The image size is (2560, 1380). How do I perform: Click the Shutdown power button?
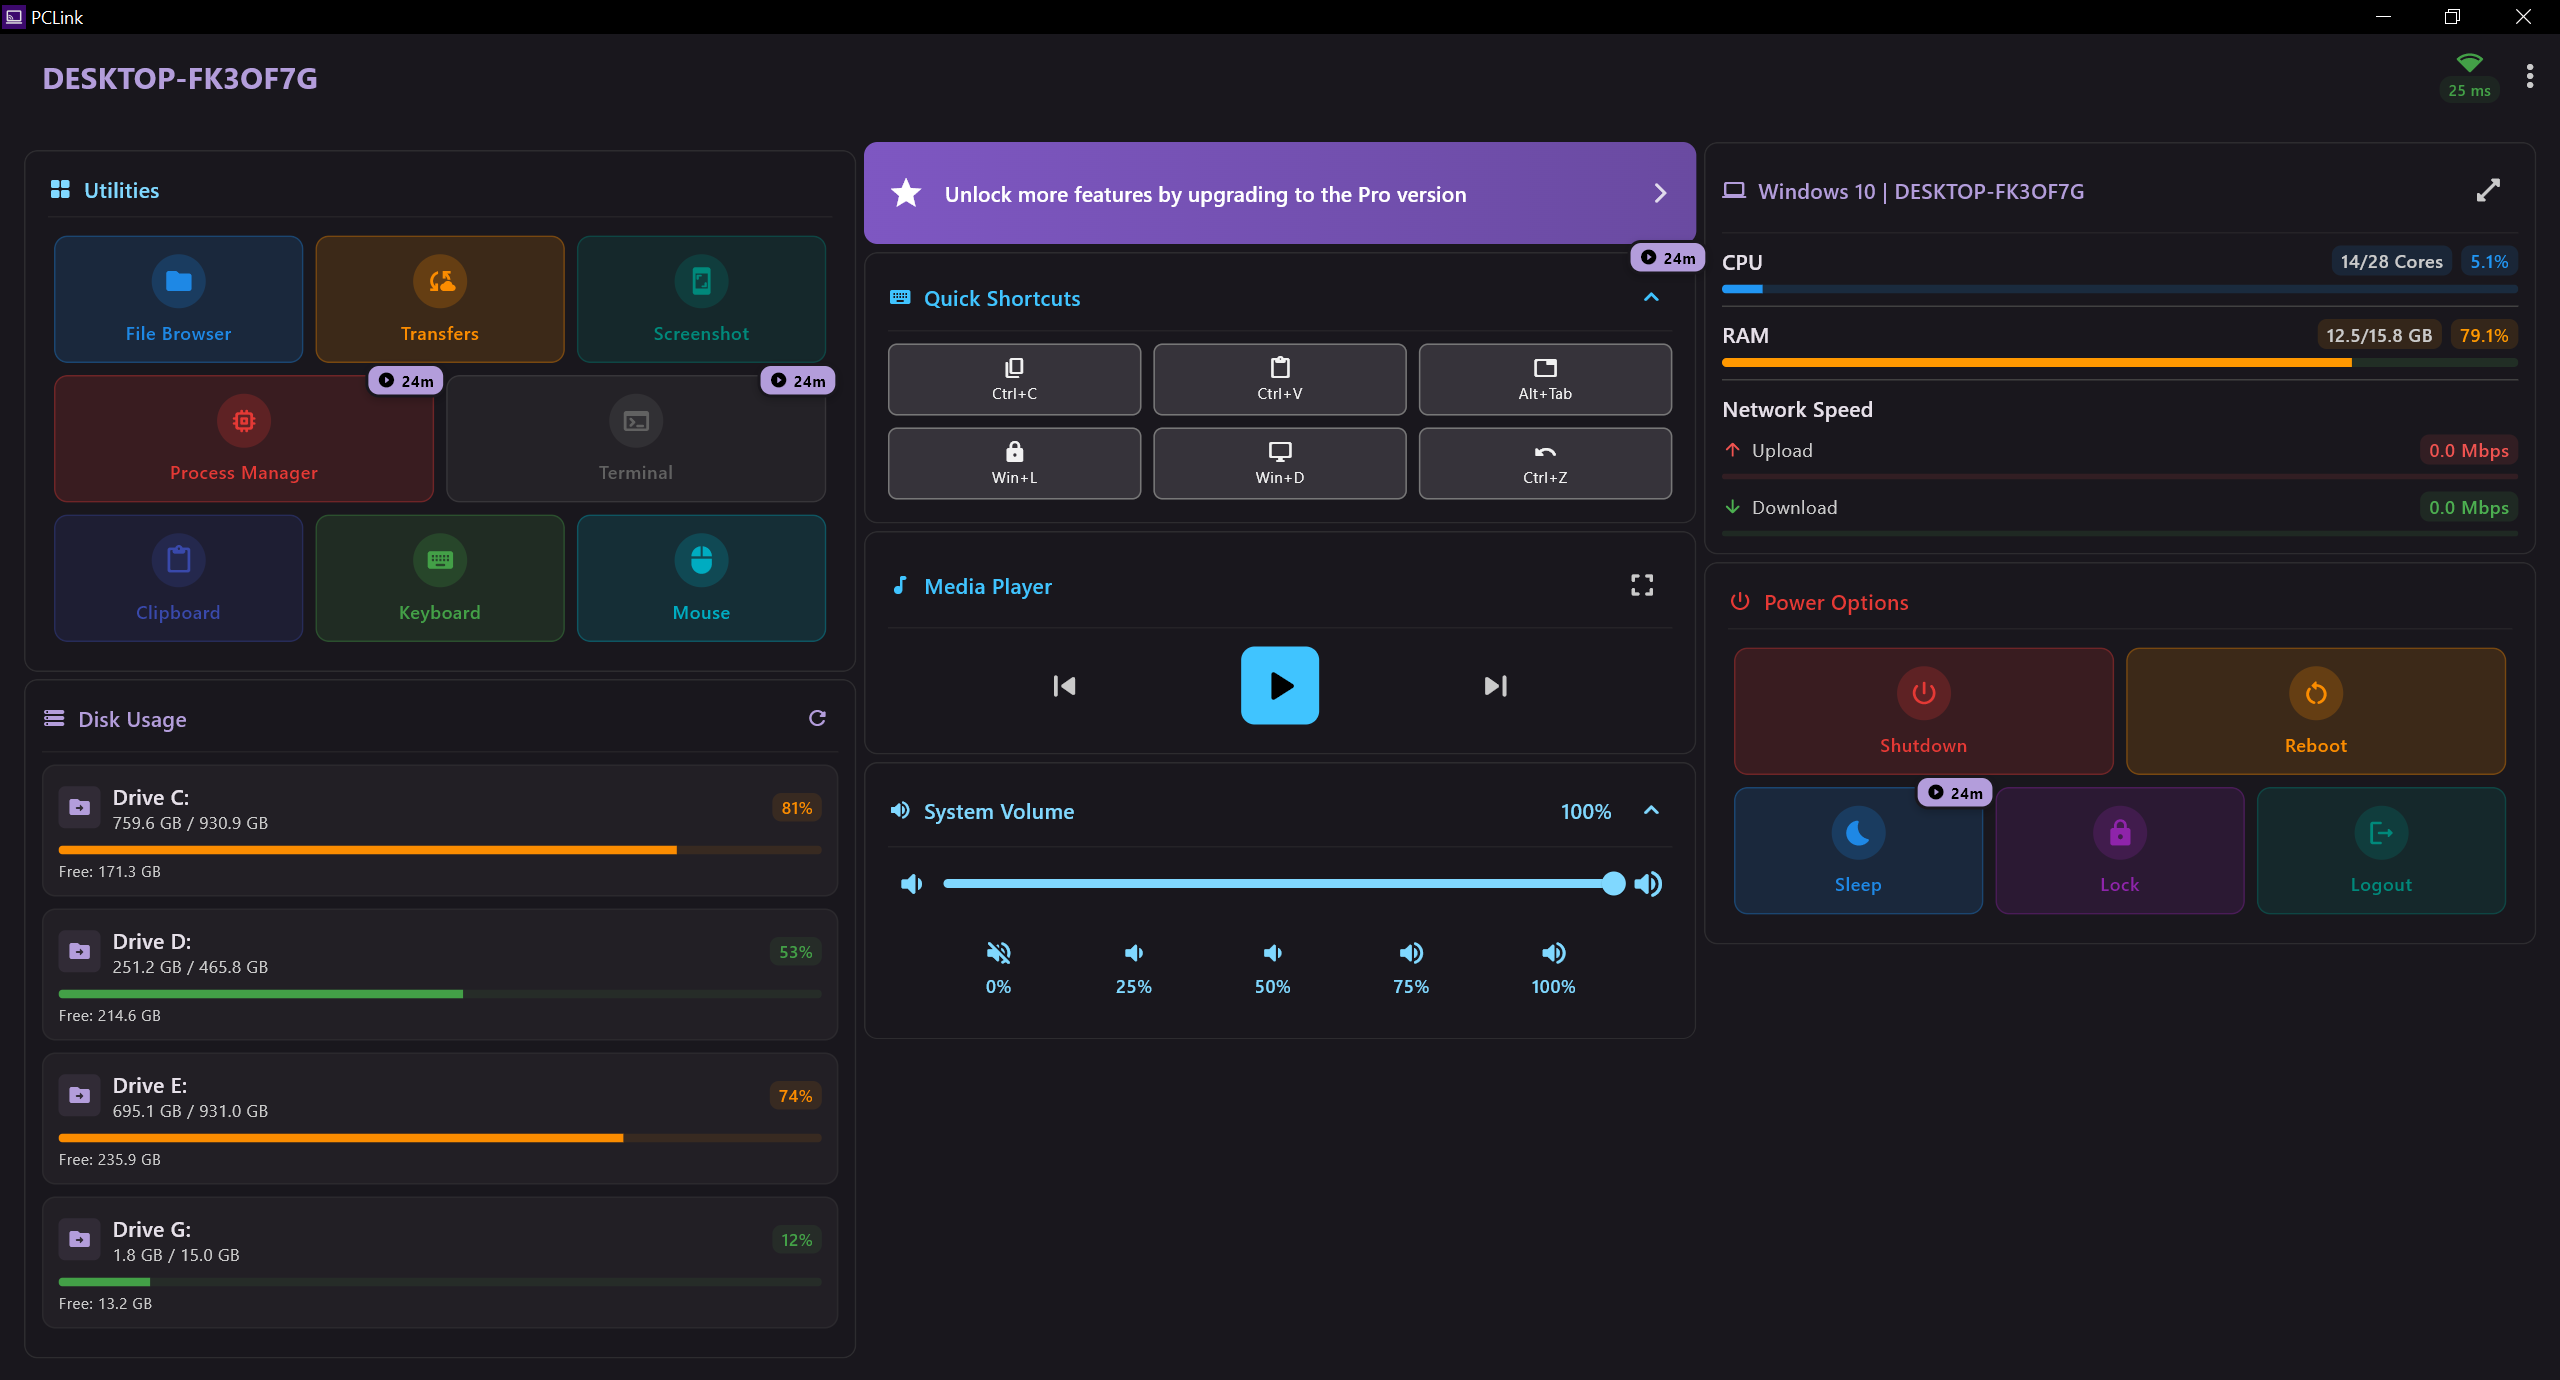1923,711
